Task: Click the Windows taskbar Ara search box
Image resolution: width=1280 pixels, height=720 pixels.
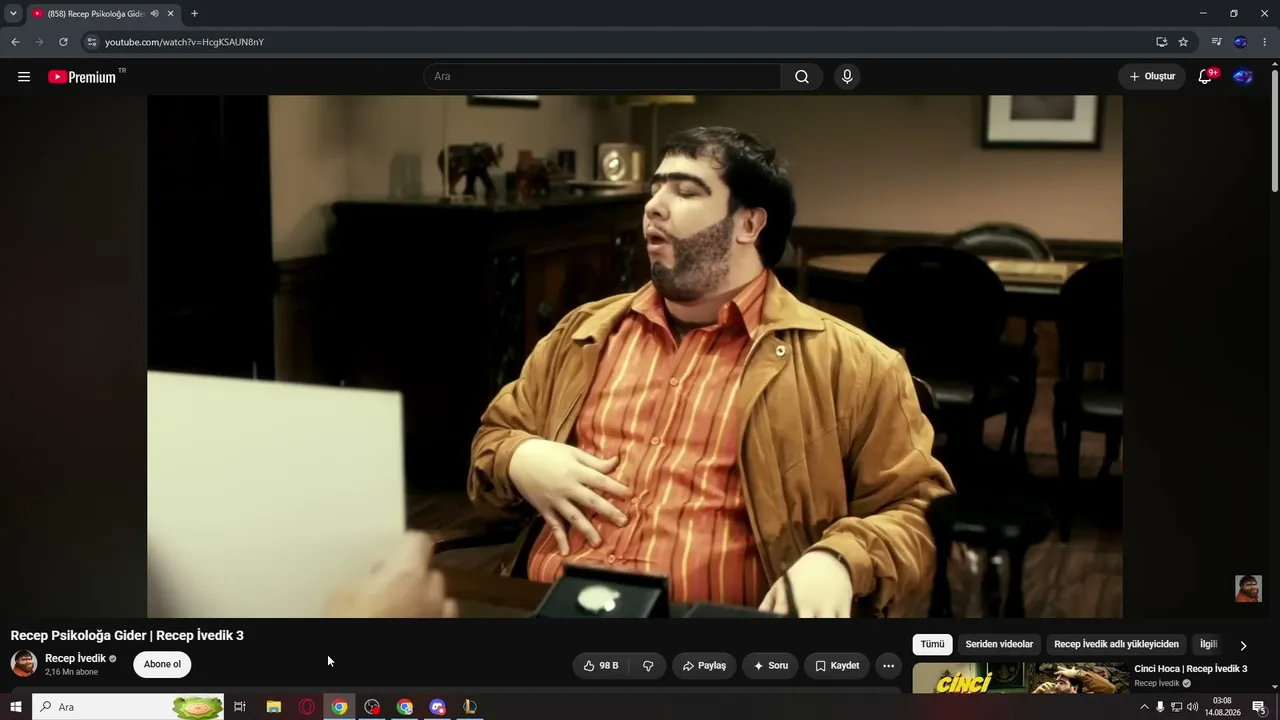Action: tap(128, 707)
